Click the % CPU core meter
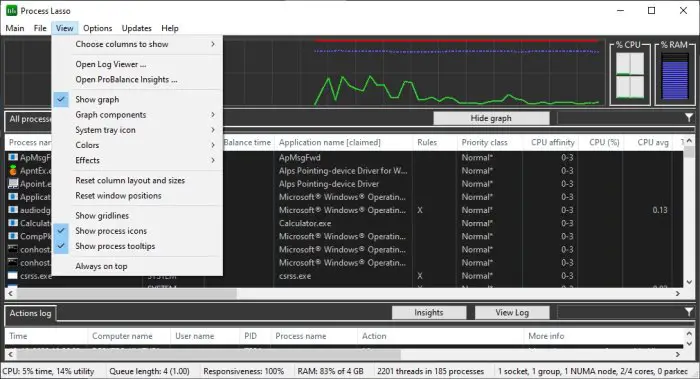This screenshot has height=379, width=700. pyautogui.click(x=630, y=75)
